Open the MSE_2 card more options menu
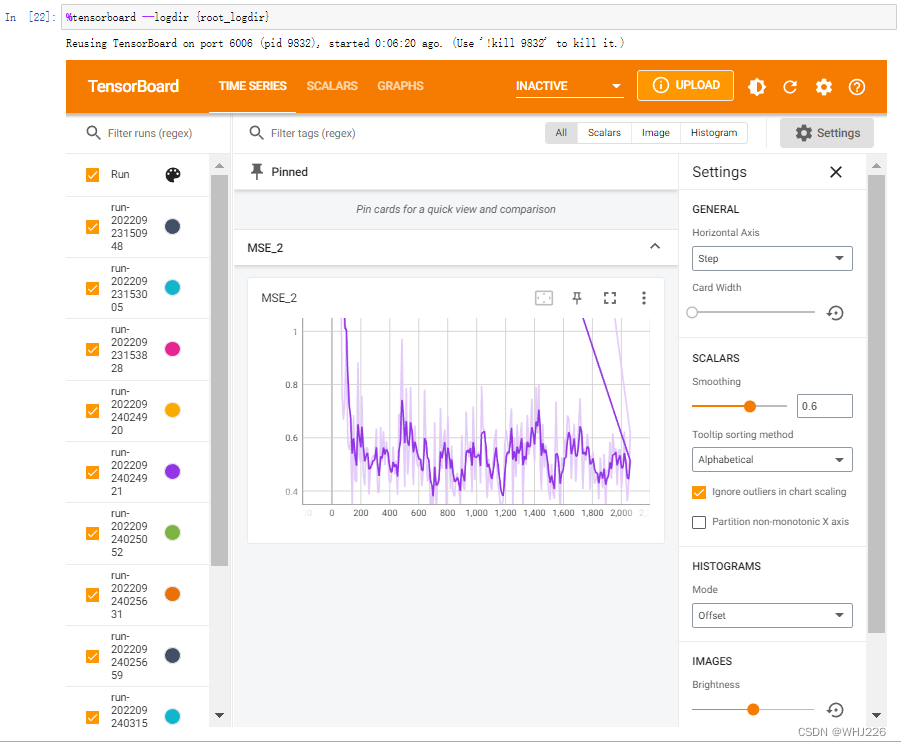 644,298
